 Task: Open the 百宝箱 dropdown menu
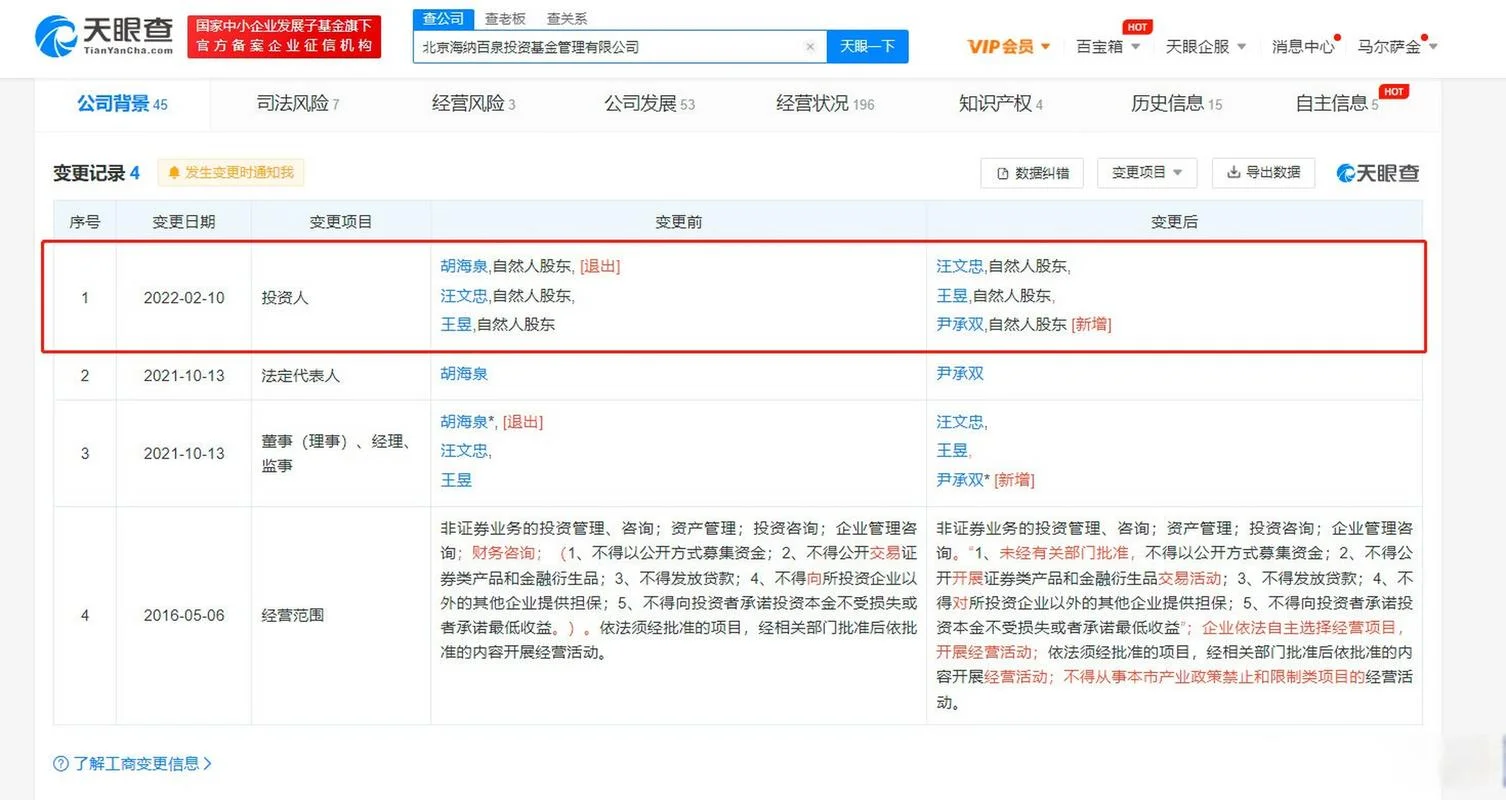tap(1108, 46)
